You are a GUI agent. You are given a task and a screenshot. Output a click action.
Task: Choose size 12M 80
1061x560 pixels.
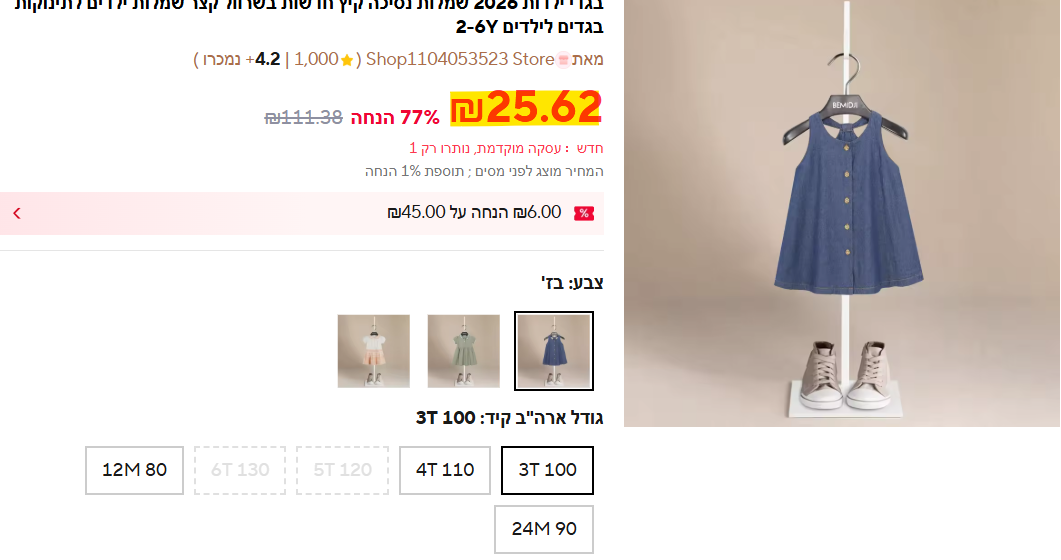click(134, 470)
